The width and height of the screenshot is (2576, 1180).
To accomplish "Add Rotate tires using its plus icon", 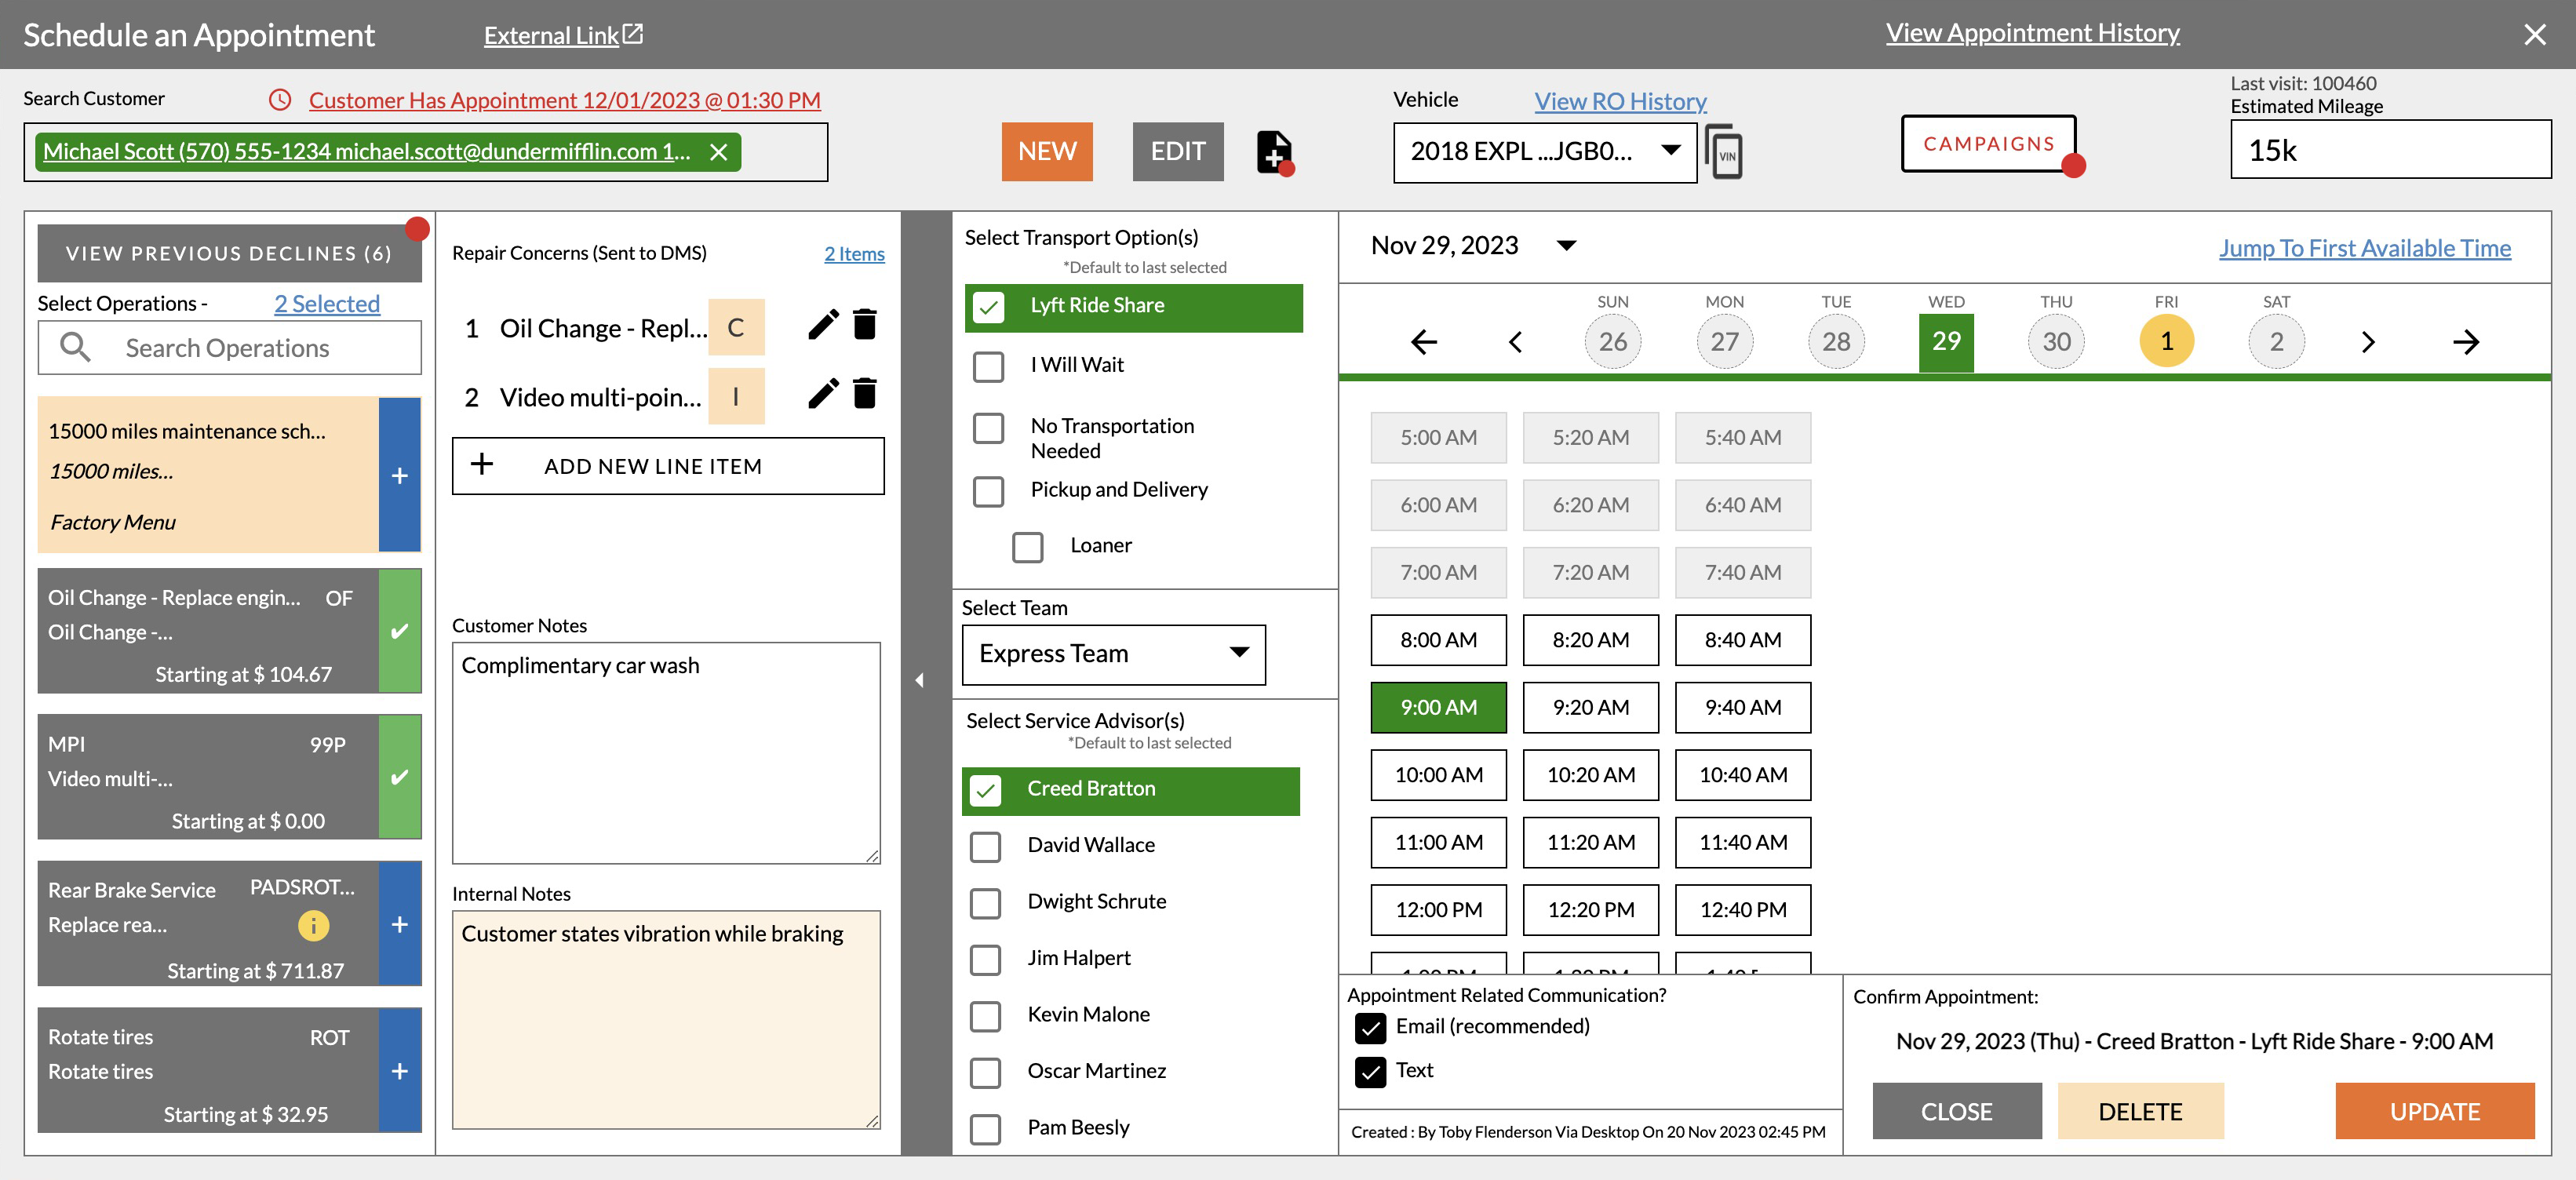I will [x=399, y=1070].
